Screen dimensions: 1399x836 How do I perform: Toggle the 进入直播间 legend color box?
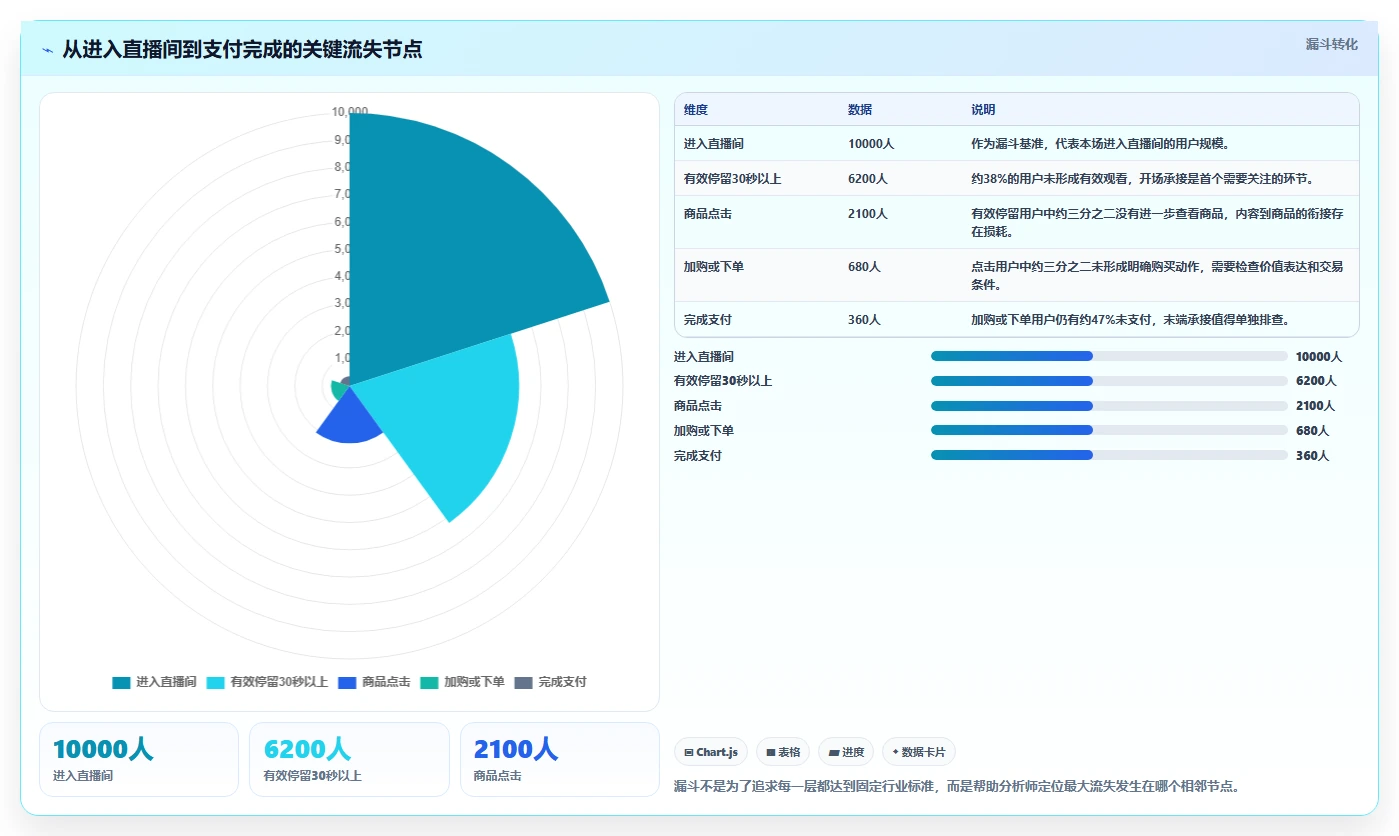tap(121, 682)
